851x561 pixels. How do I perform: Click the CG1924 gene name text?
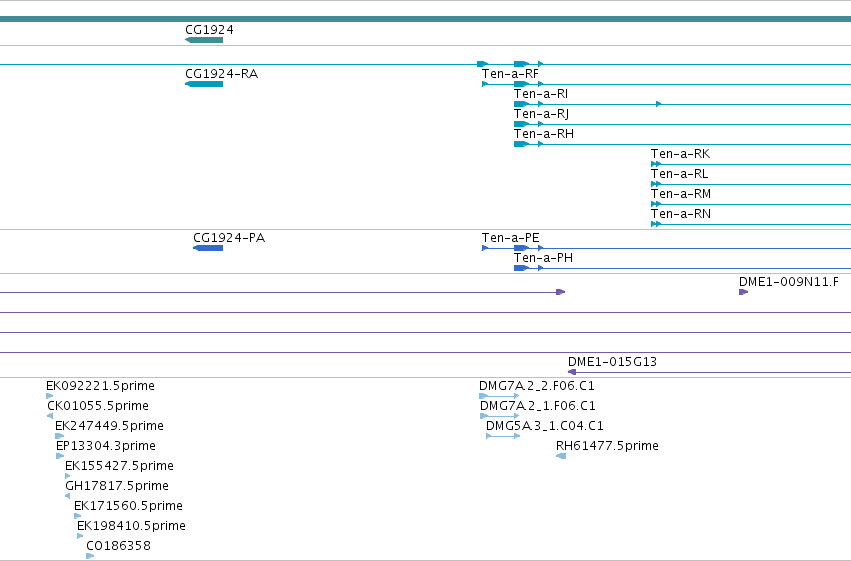[x=209, y=30]
